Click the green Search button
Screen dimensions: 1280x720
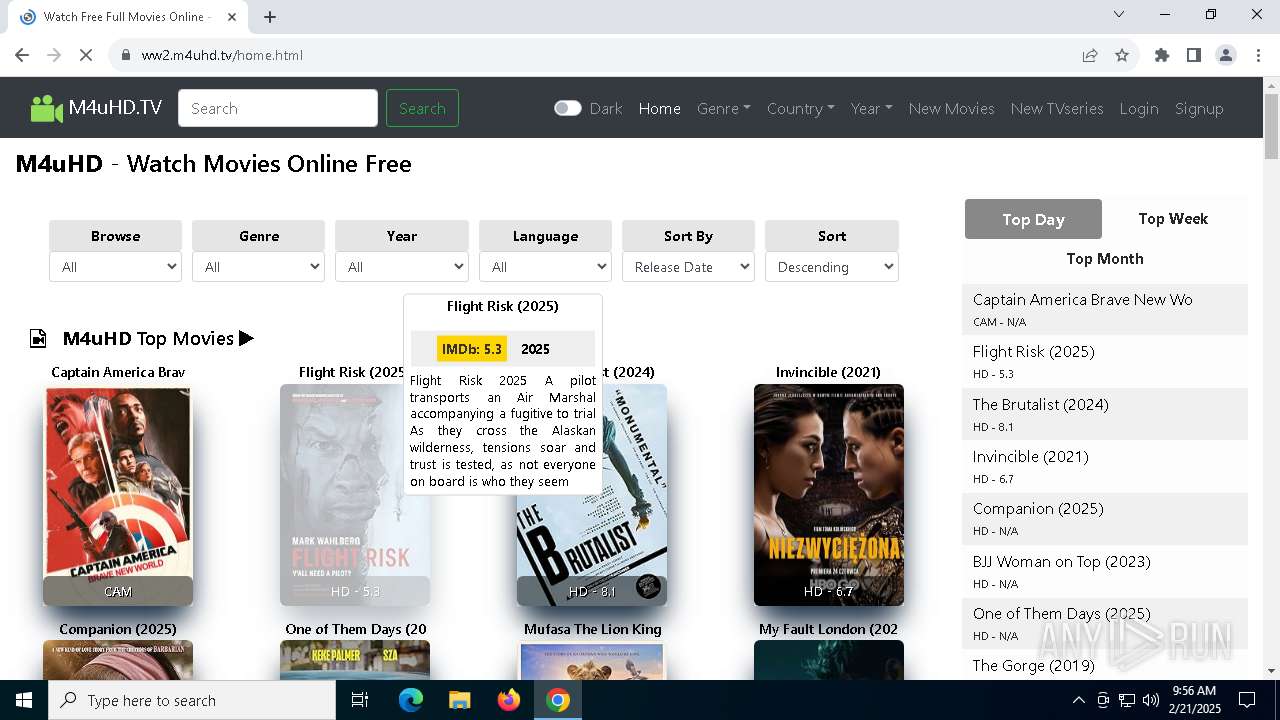click(x=422, y=108)
